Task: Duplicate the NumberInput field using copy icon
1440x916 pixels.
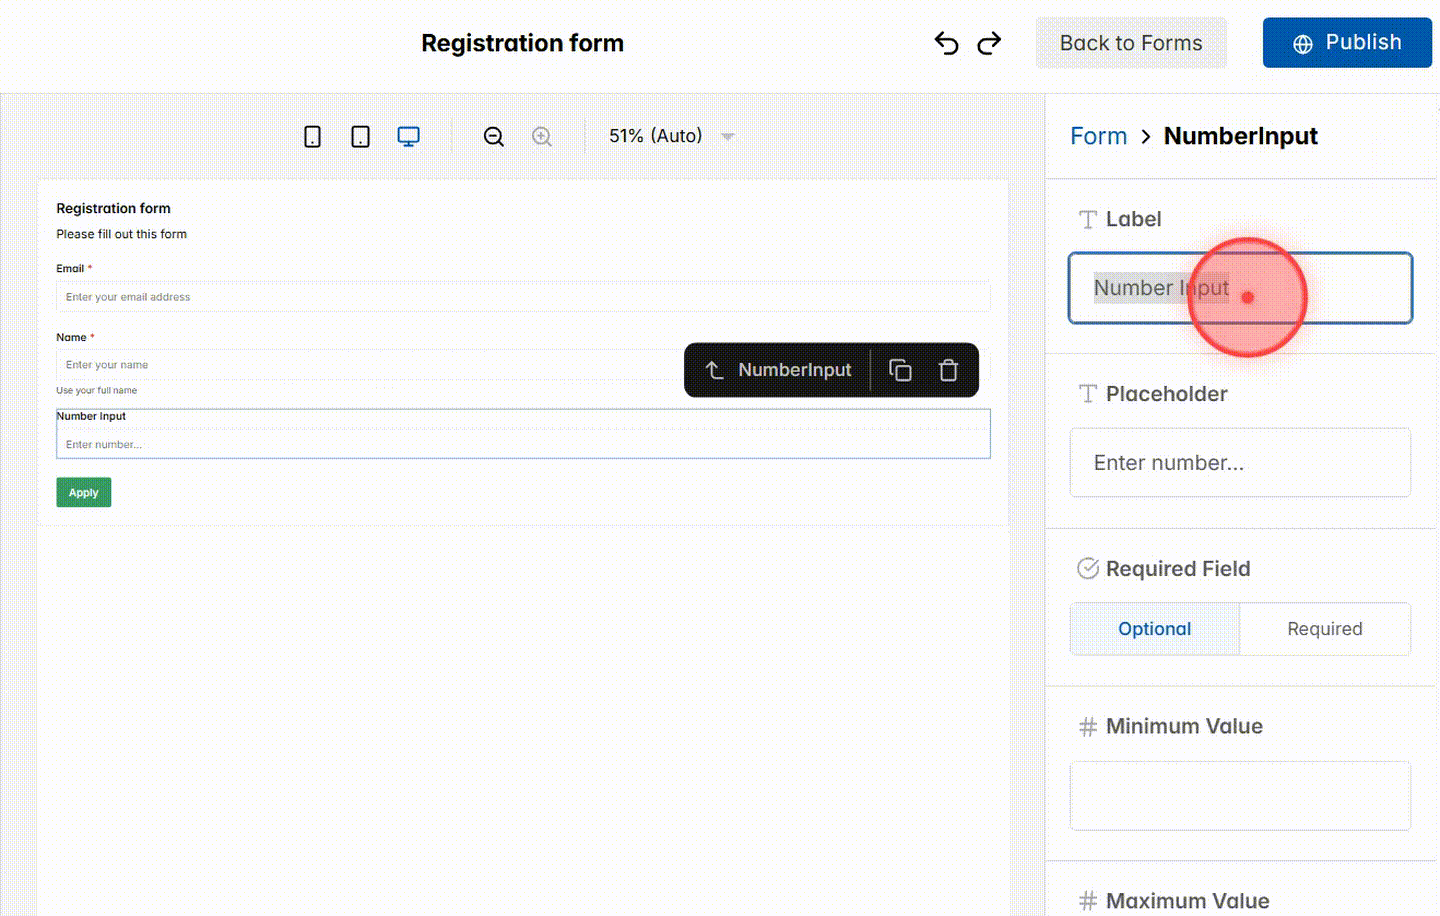Action: tap(900, 370)
